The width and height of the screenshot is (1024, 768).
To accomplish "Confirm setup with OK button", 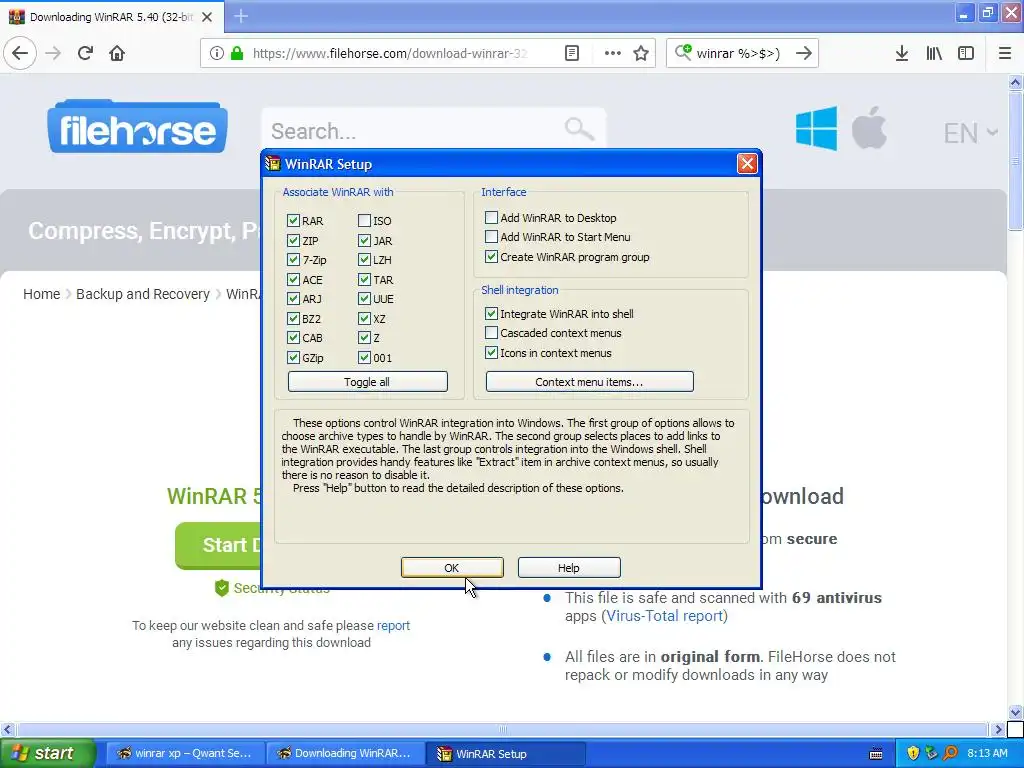I will point(452,568).
